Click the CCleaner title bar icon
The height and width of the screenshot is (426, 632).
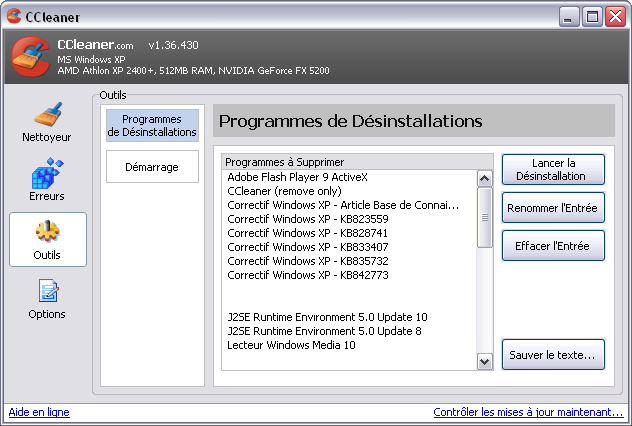(14, 16)
